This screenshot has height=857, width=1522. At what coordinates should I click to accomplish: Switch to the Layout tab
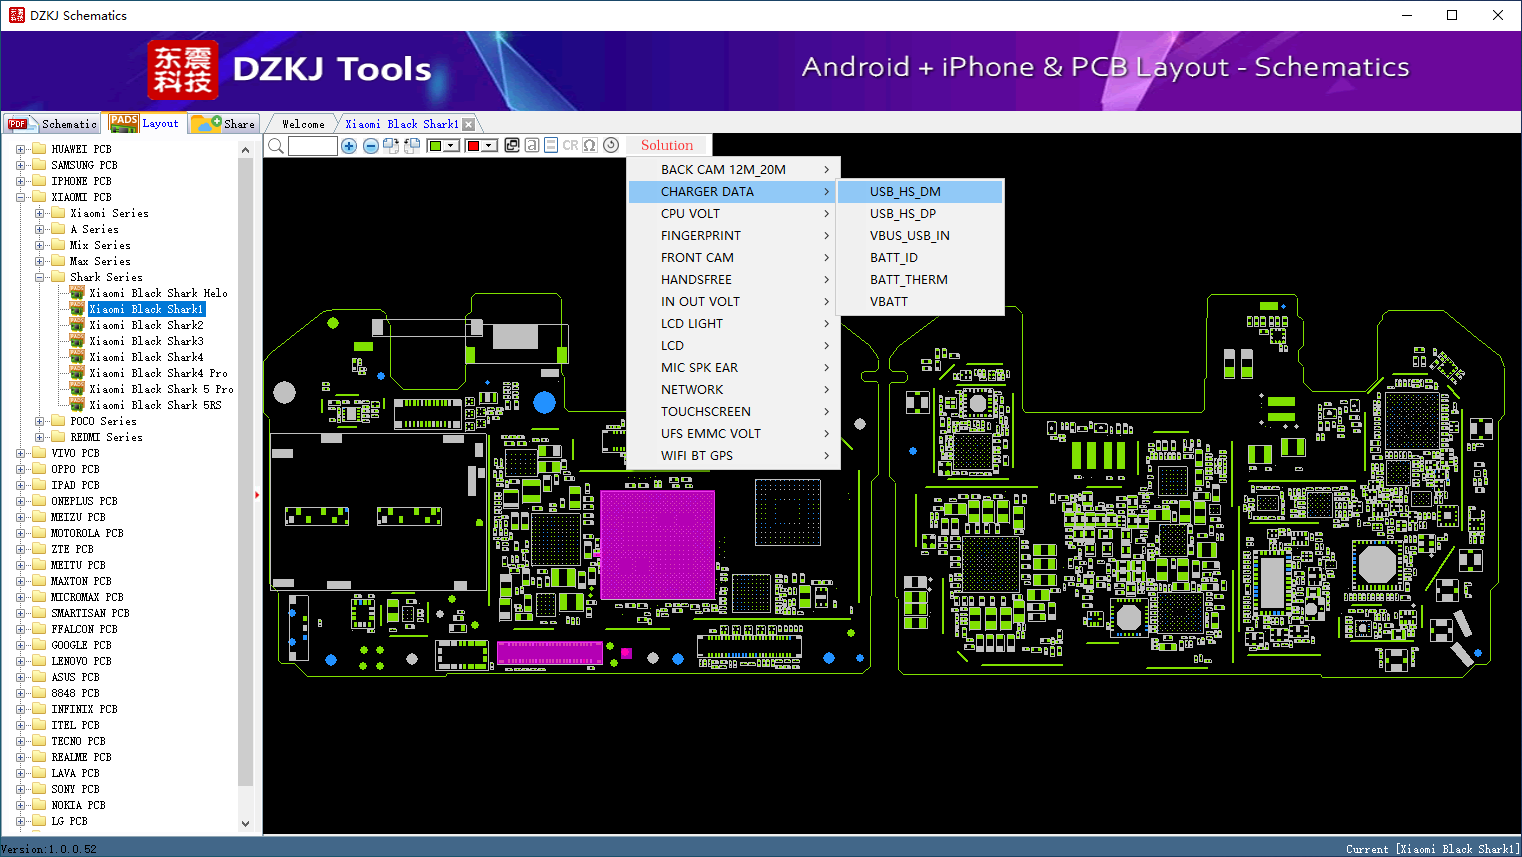(145, 123)
